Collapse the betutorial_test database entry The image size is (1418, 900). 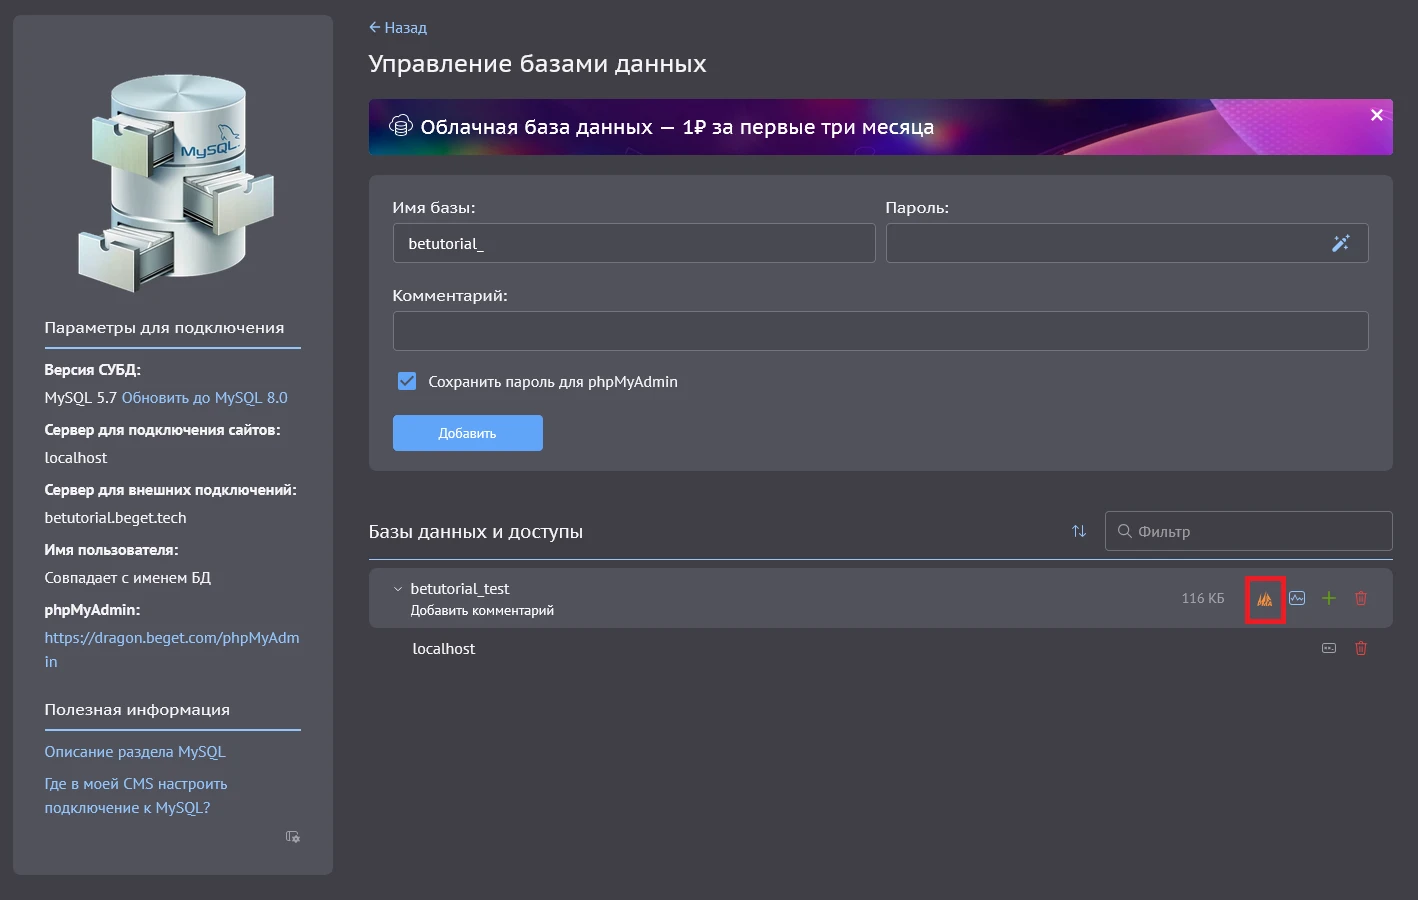(396, 588)
